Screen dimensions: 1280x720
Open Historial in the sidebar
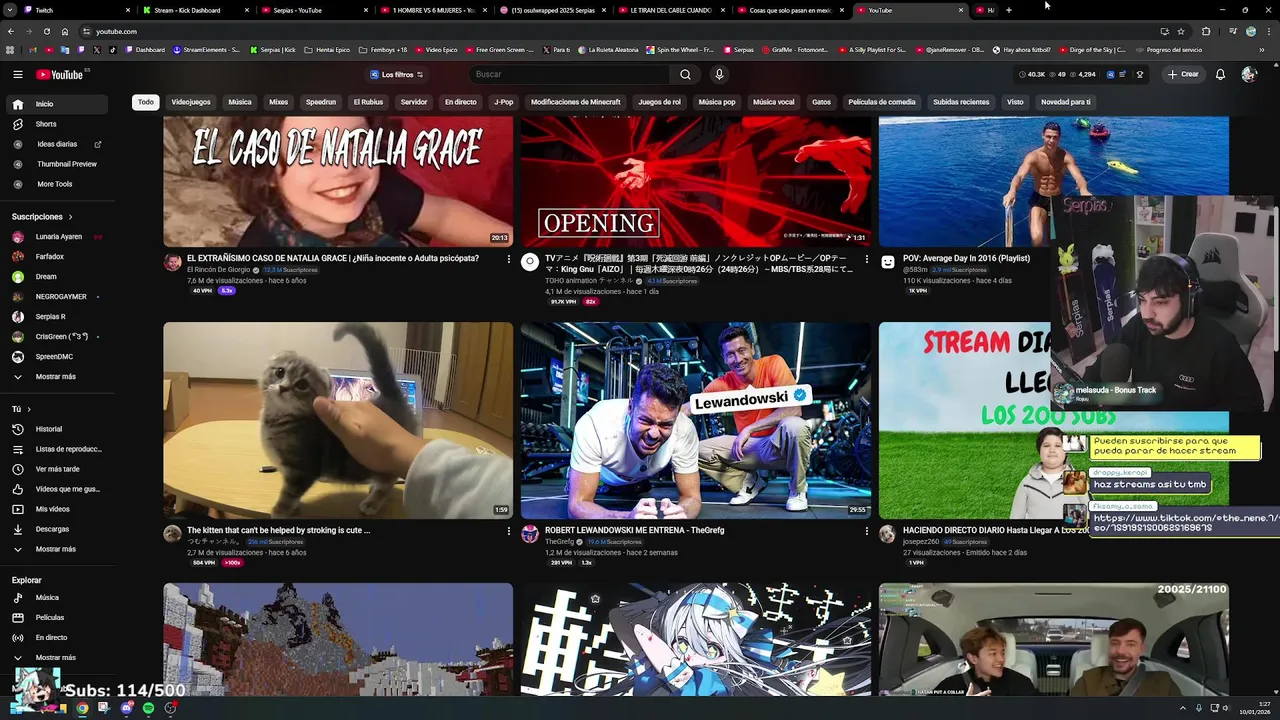point(56,429)
